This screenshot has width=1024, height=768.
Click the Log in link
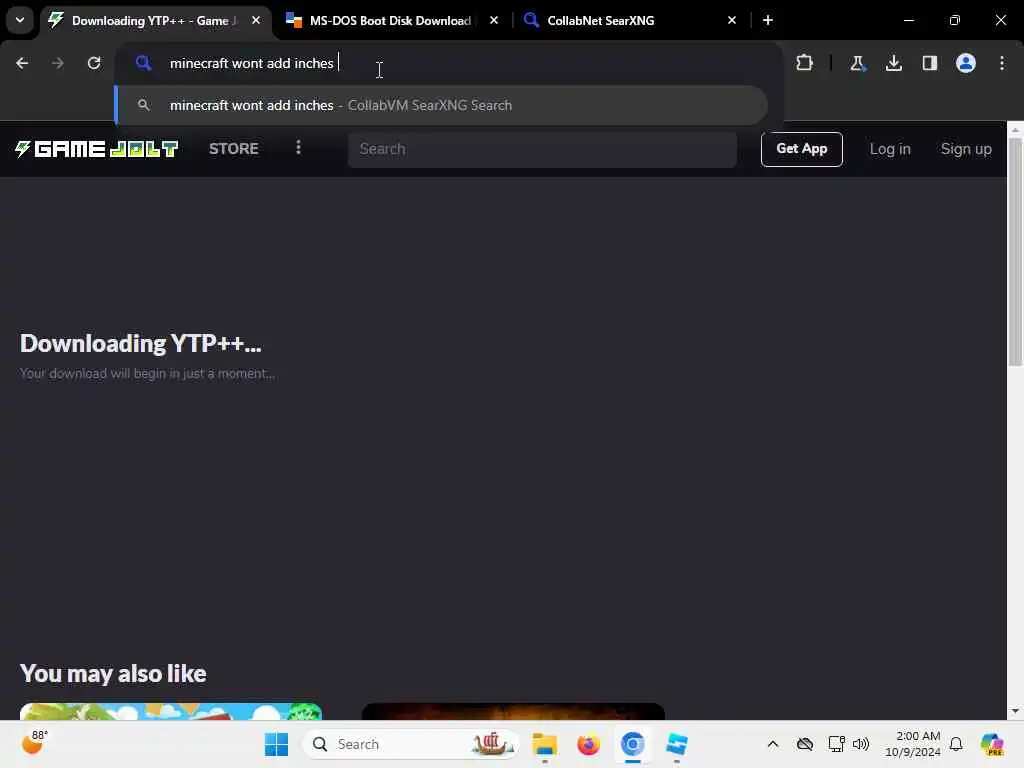(890, 149)
